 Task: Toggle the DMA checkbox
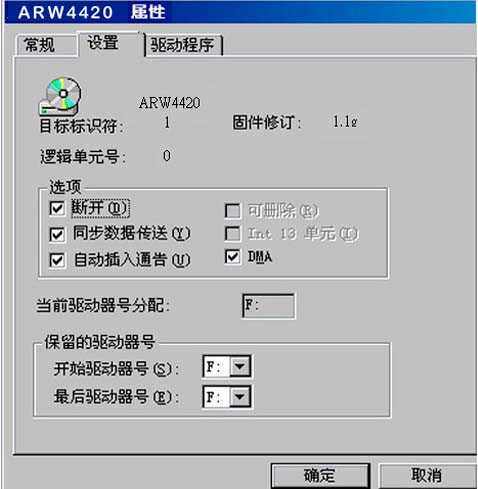(x=233, y=257)
